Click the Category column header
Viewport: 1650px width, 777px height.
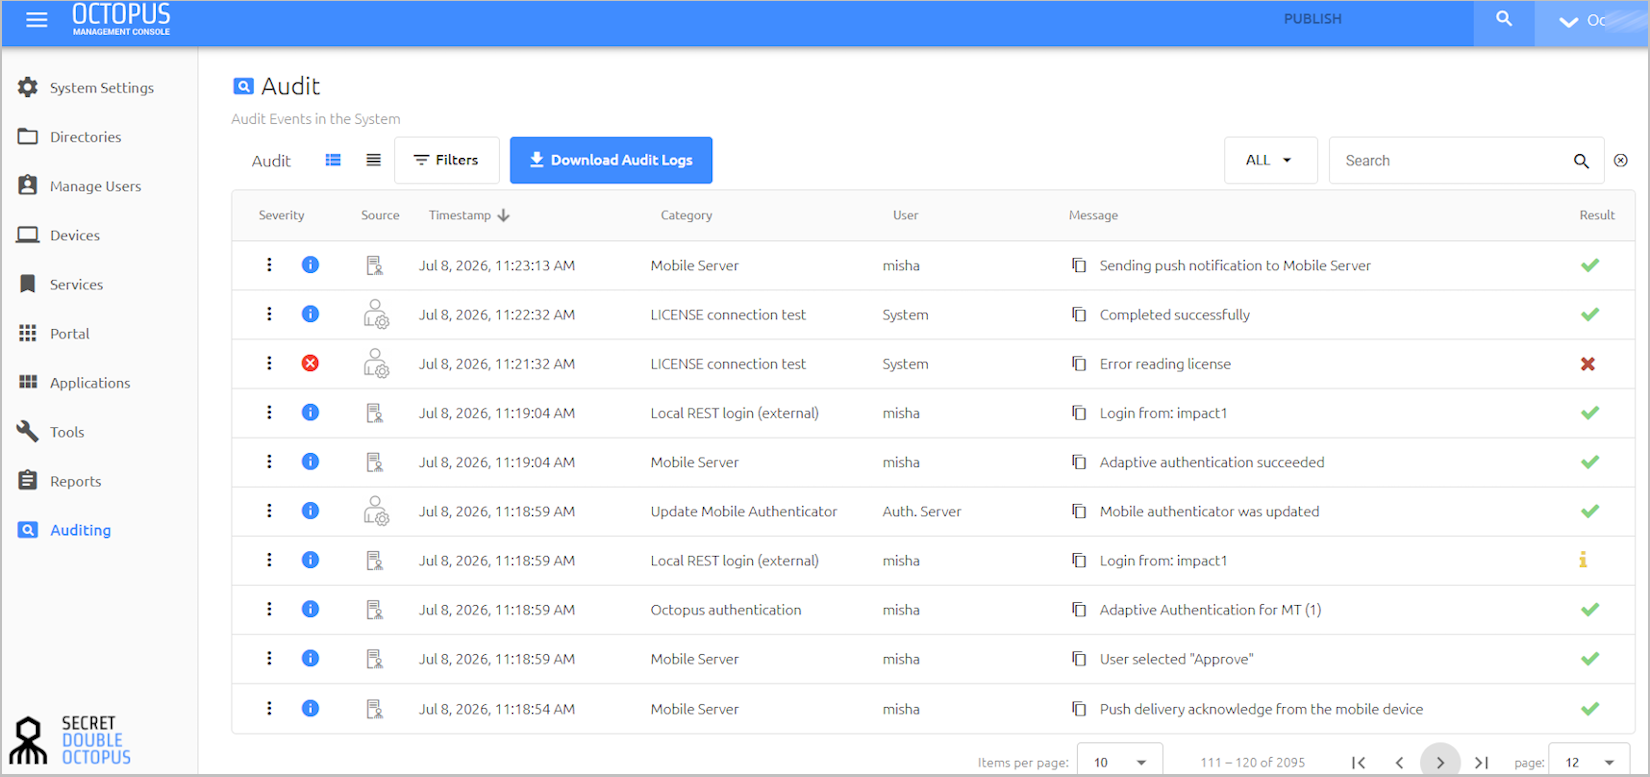pos(686,215)
